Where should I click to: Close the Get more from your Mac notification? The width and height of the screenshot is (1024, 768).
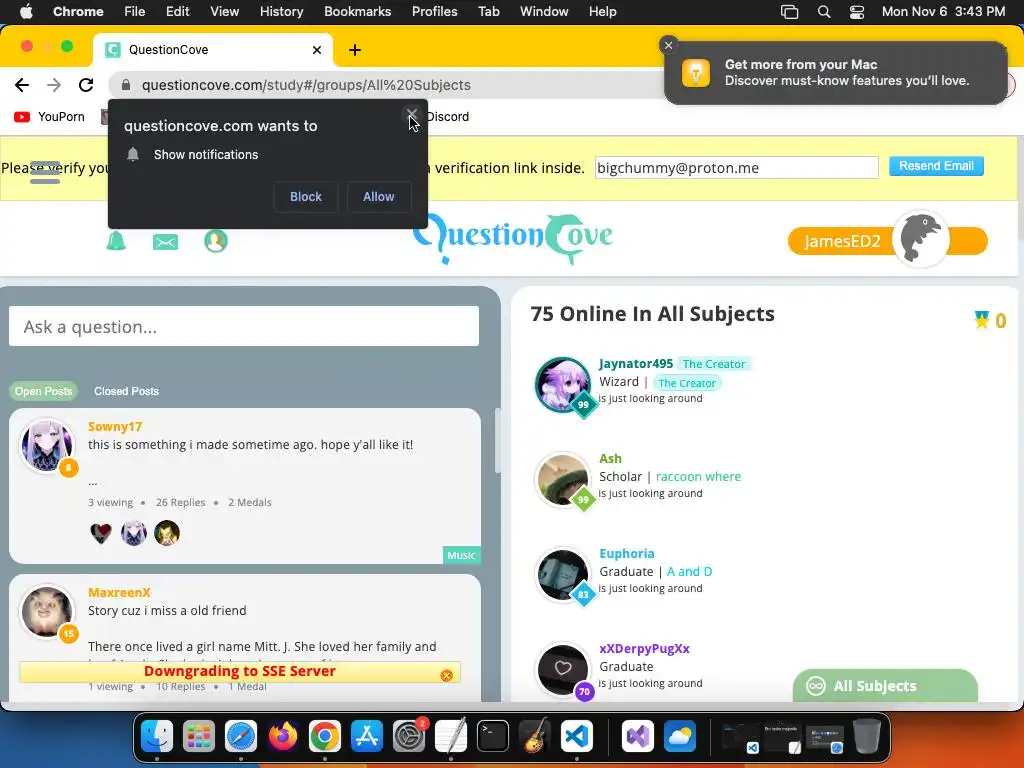(668, 45)
